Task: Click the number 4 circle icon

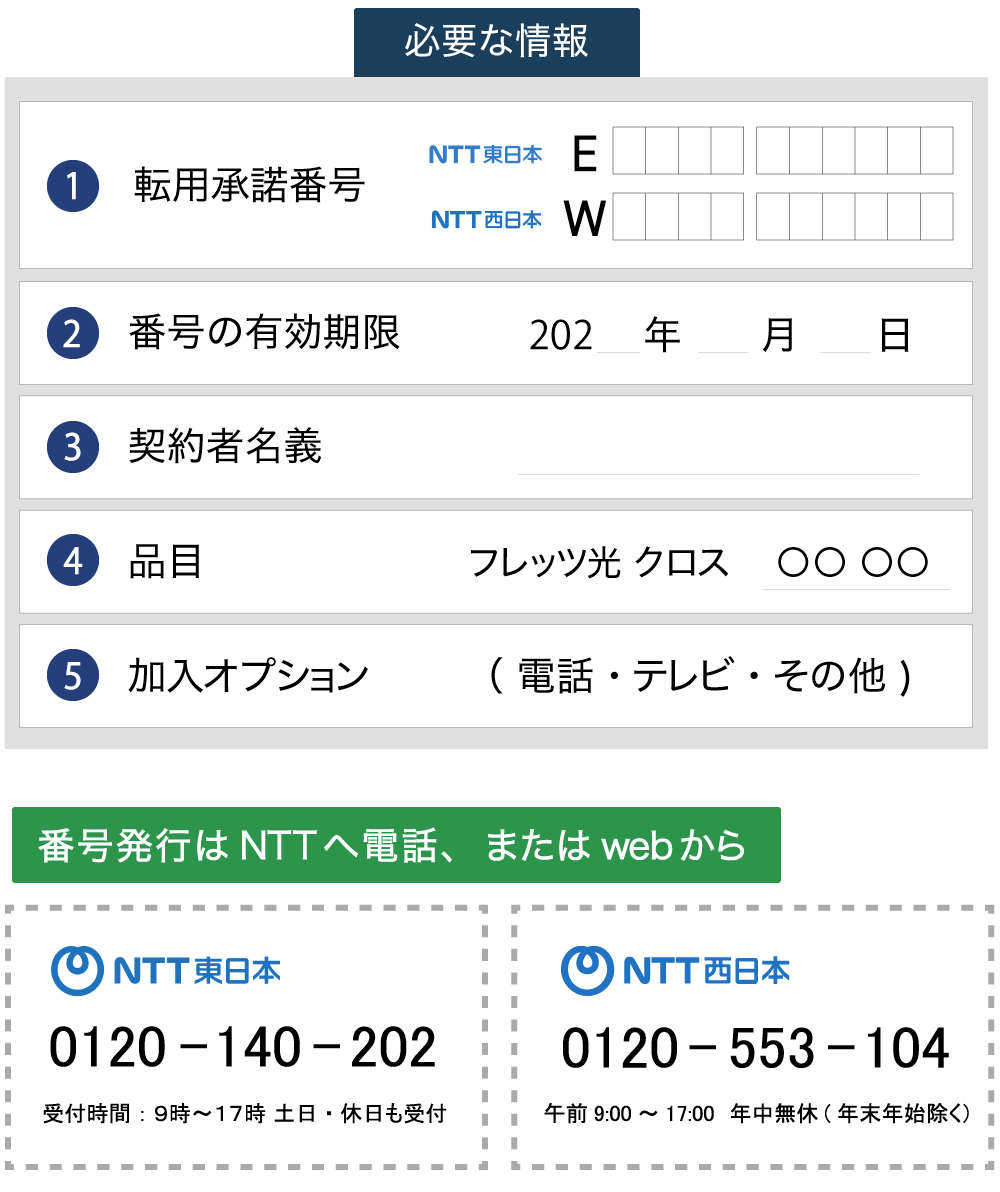Action: pyautogui.click(x=73, y=562)
